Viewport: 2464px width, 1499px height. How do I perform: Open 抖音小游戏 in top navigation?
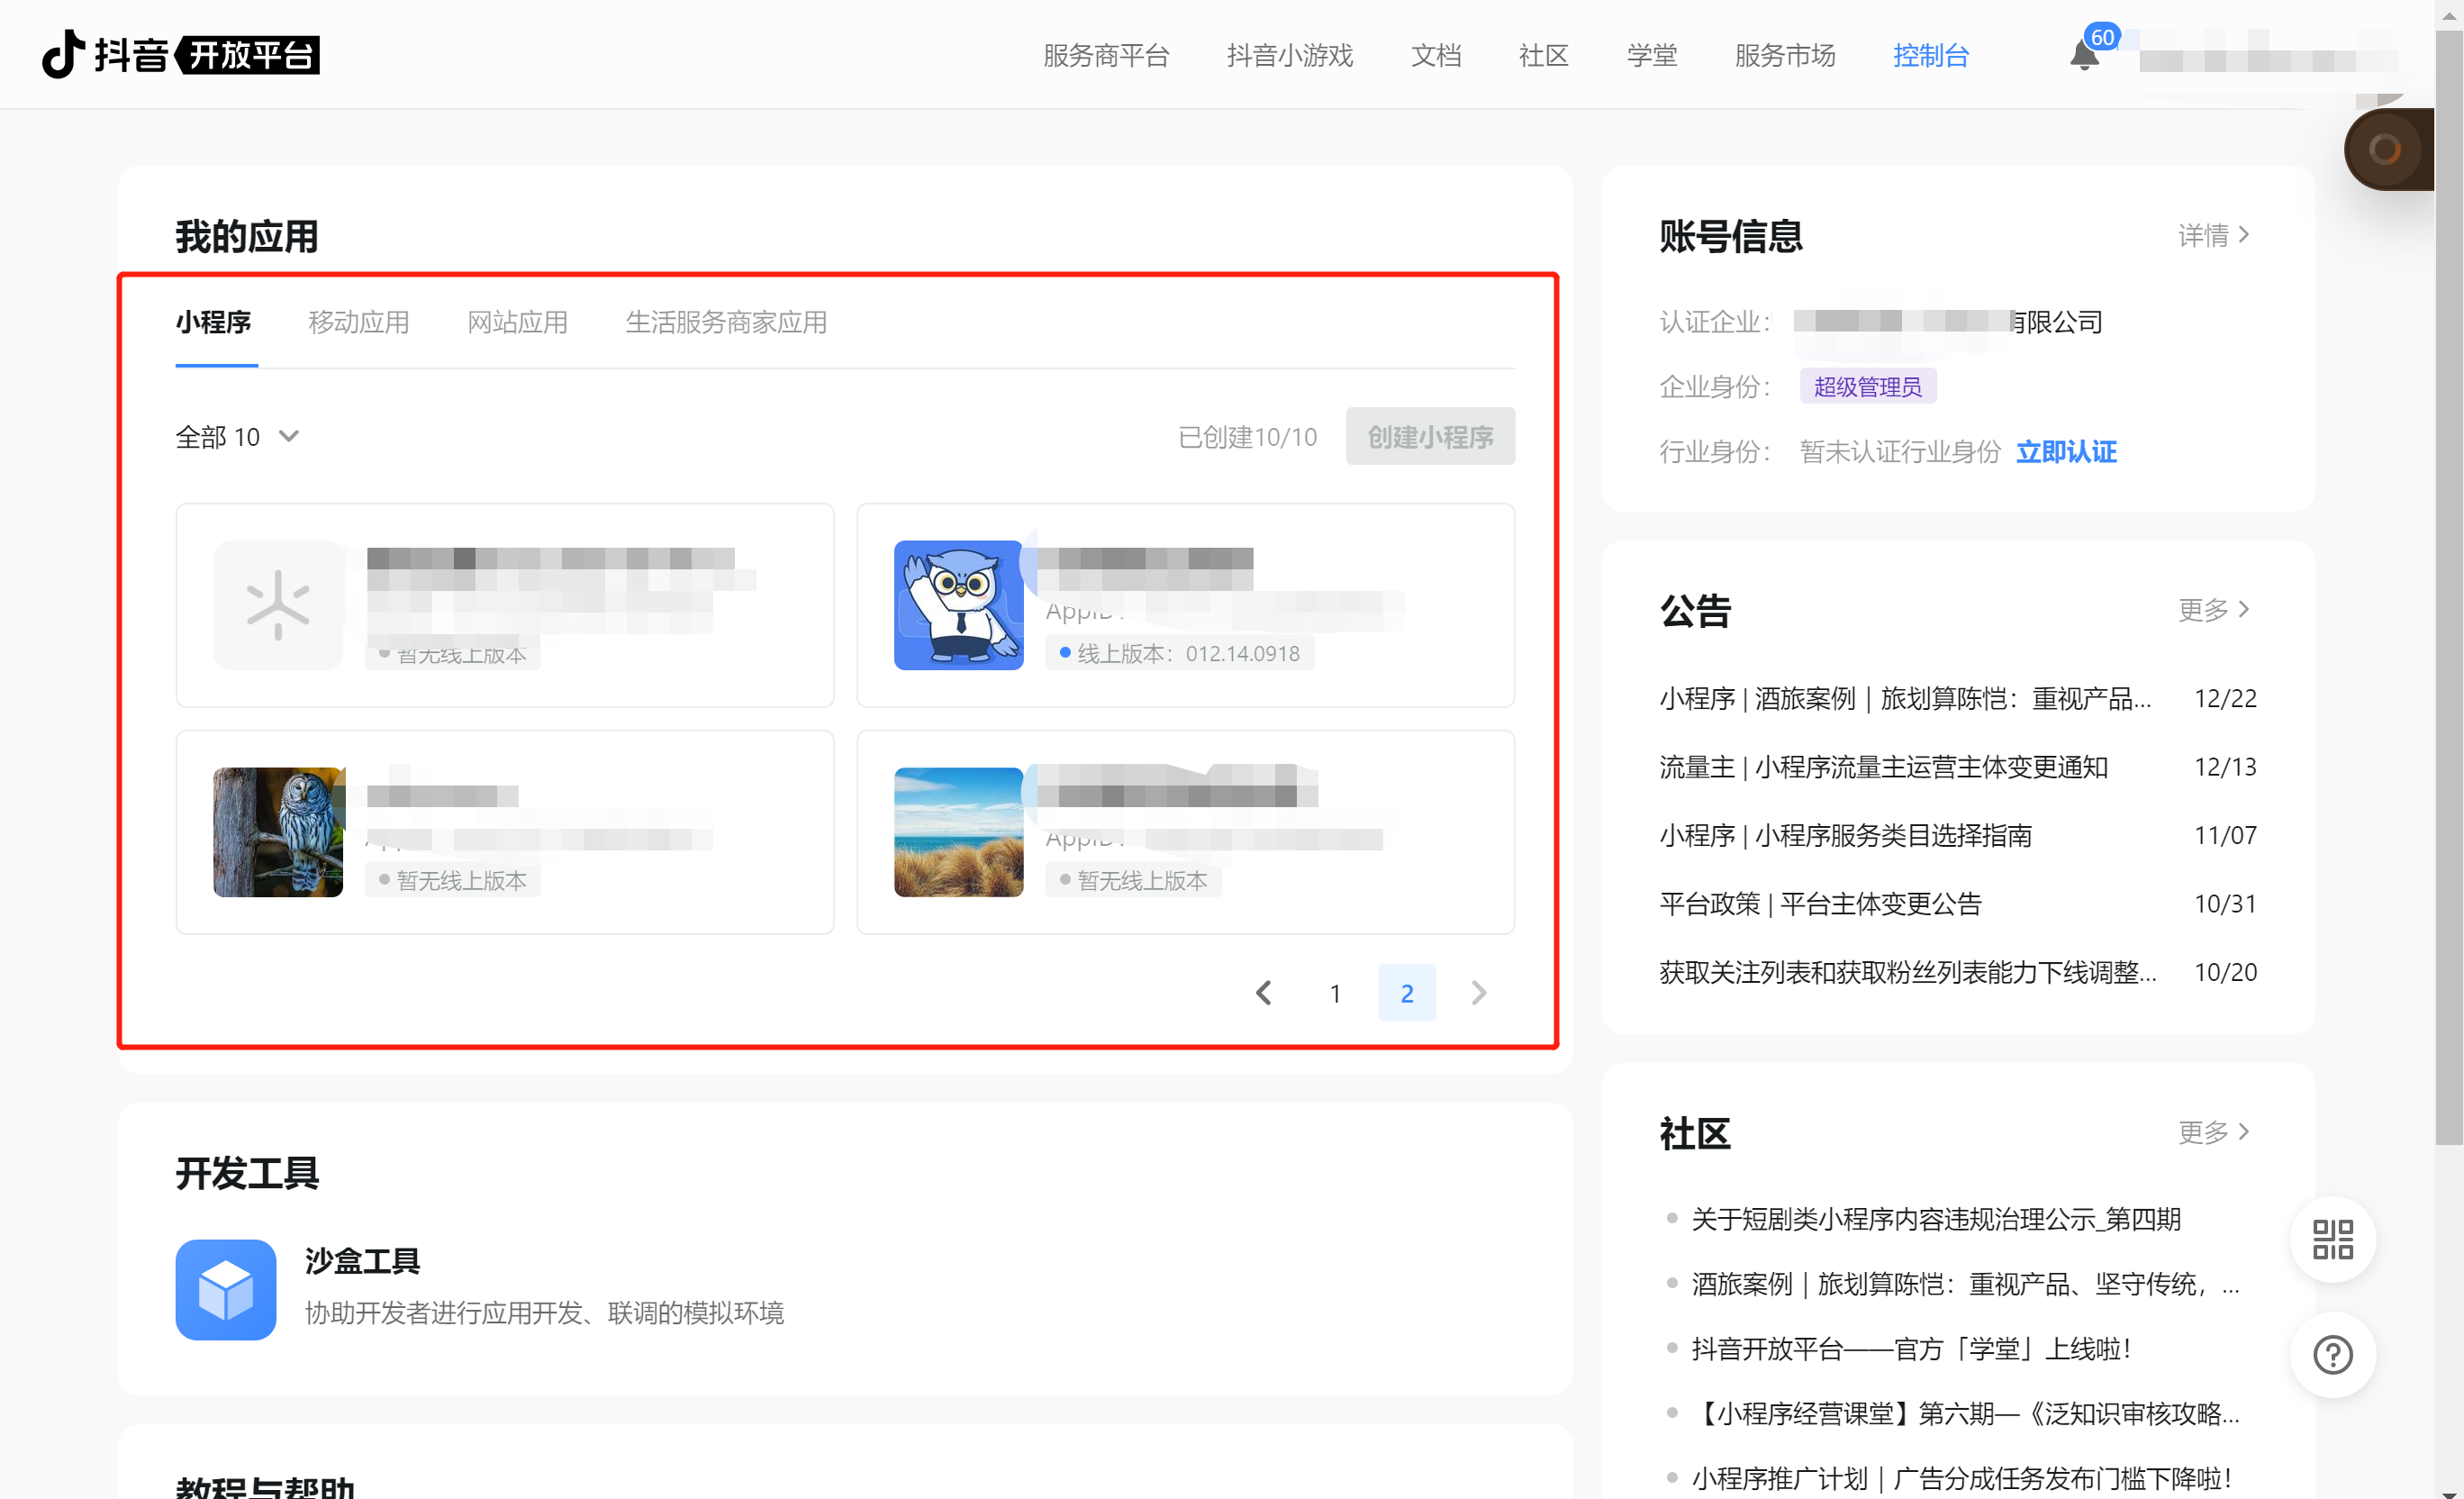pos(1290,55)
